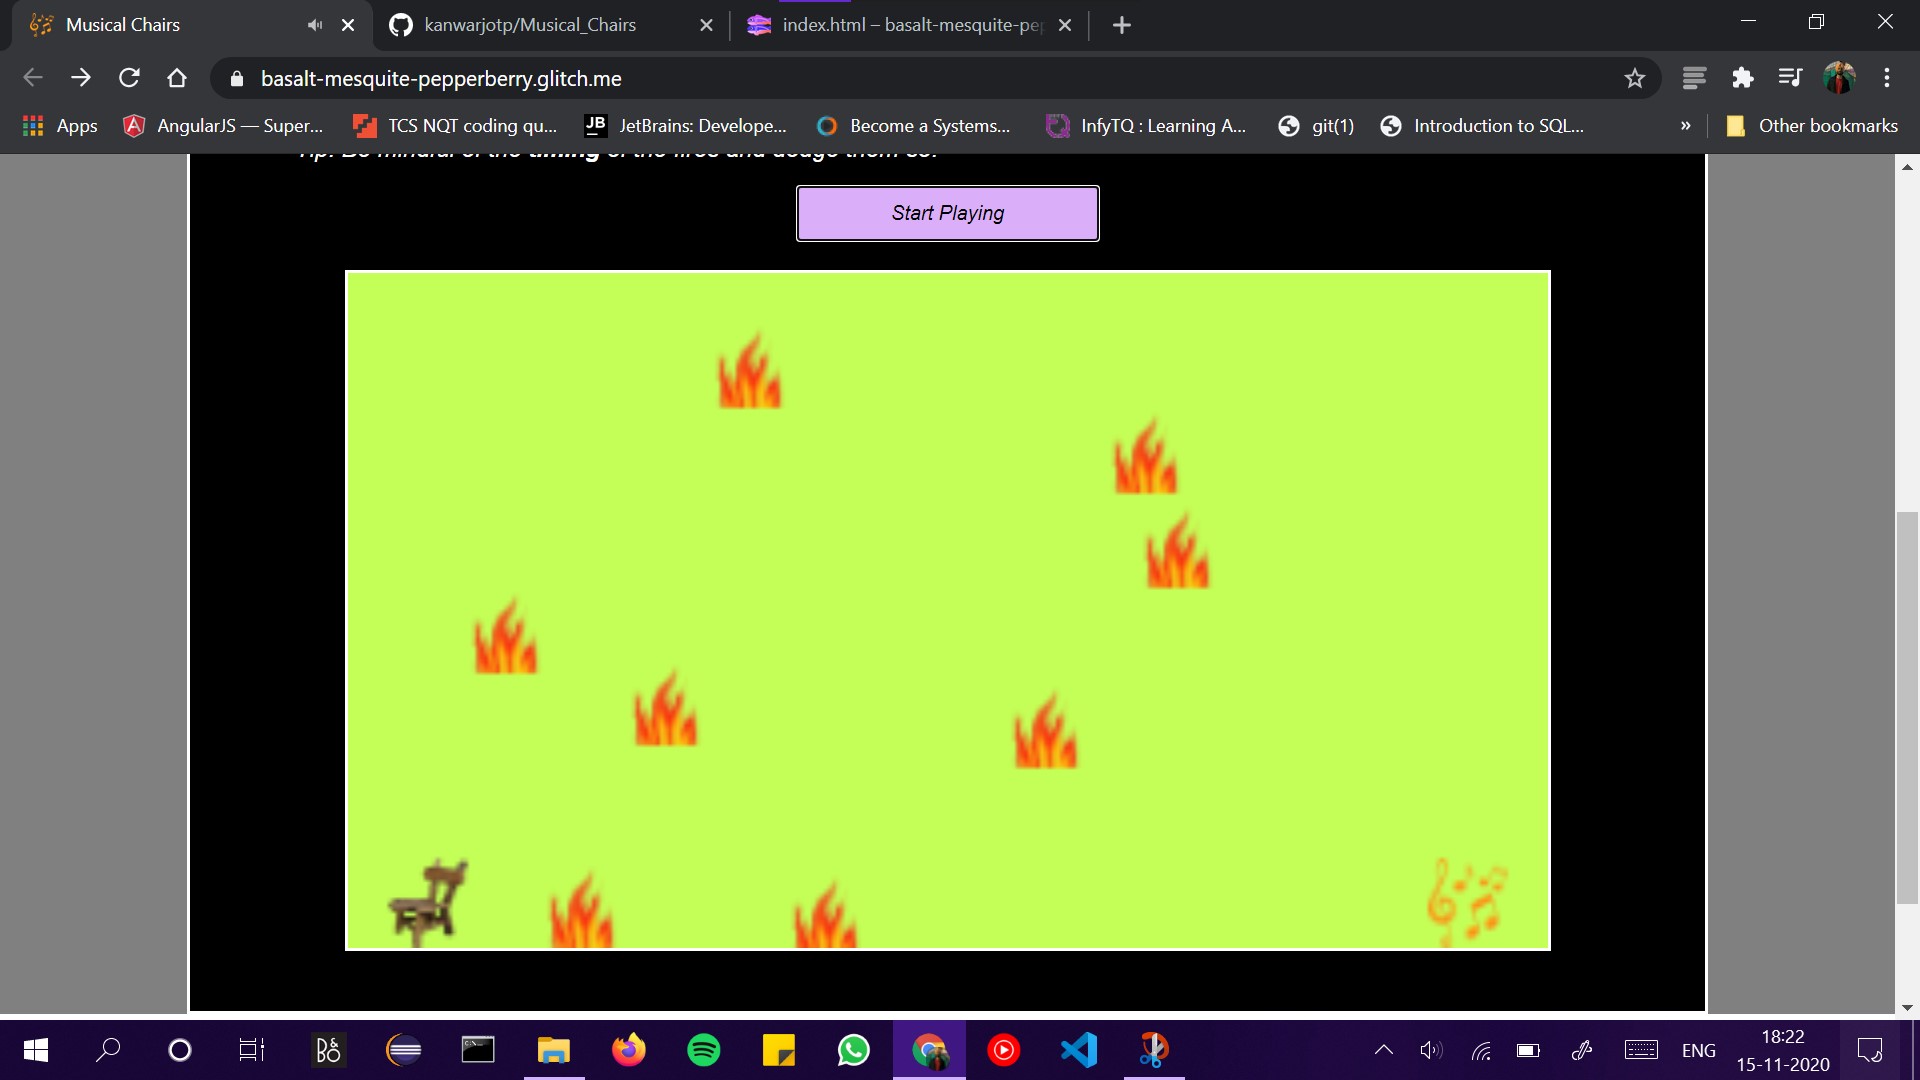Show hidden system tray icons
The width and height of the screenshot is (1920, 1080).
tap(1383, 1050)
